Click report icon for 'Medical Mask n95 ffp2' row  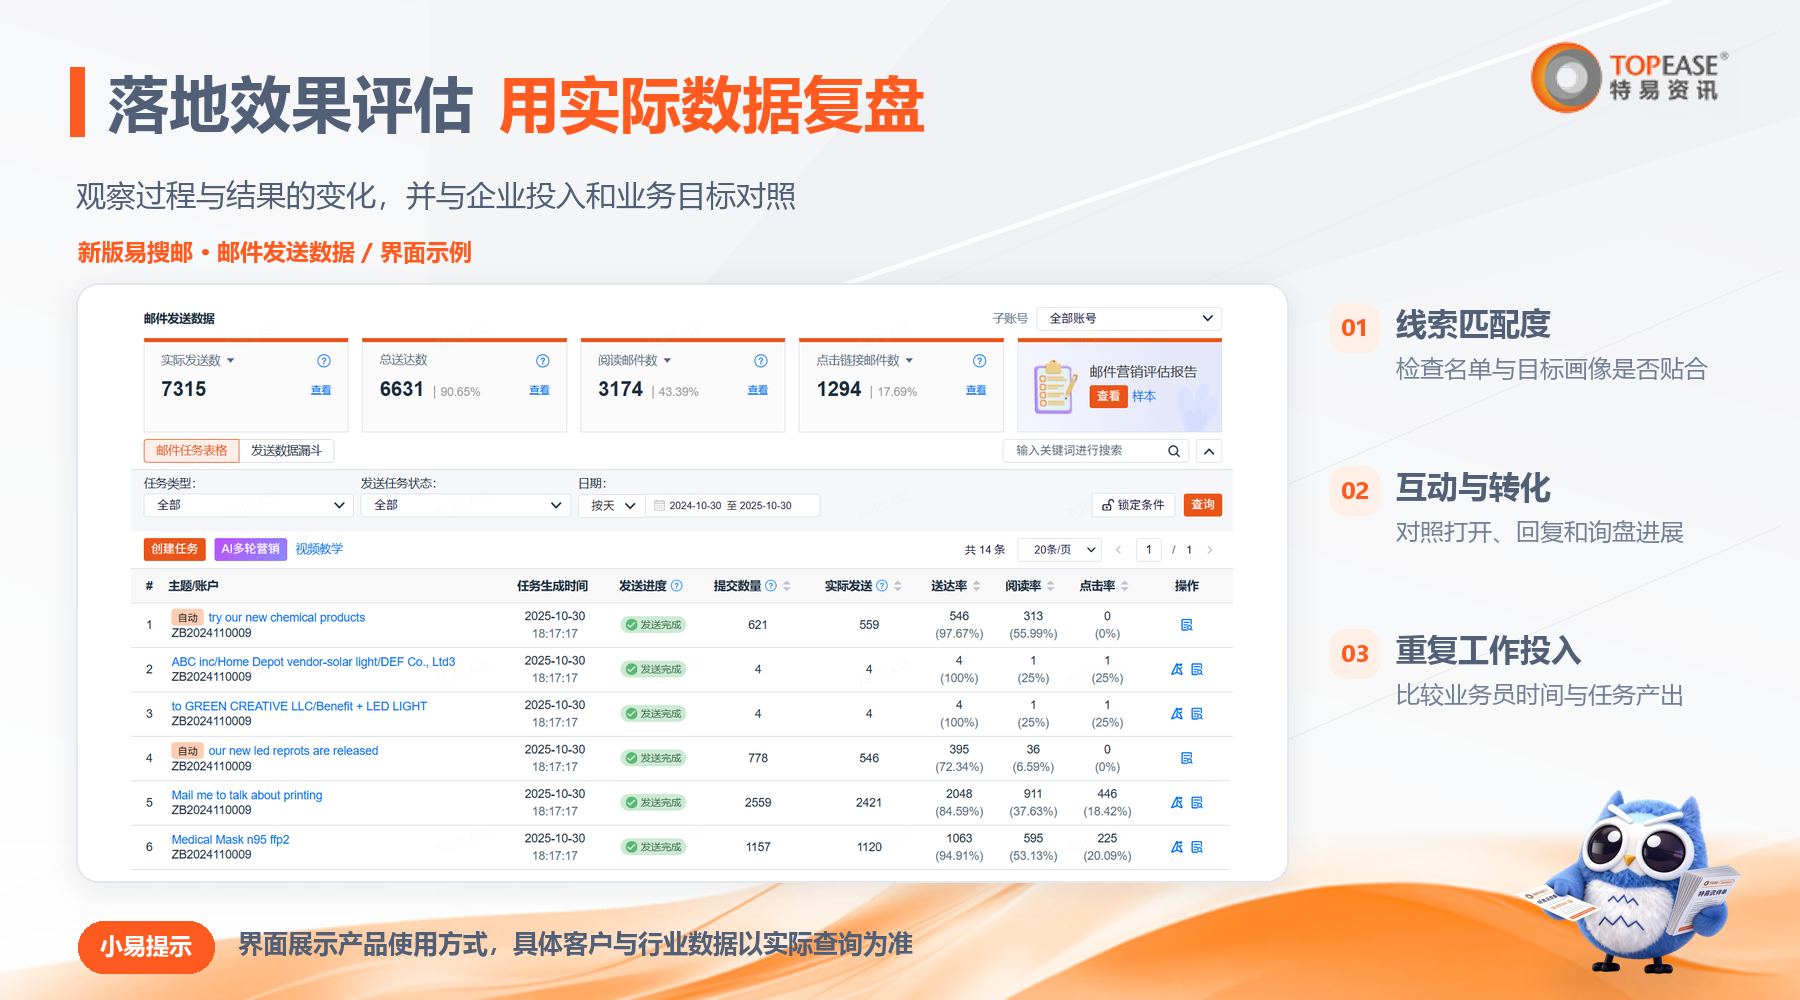coord(1197,847)
